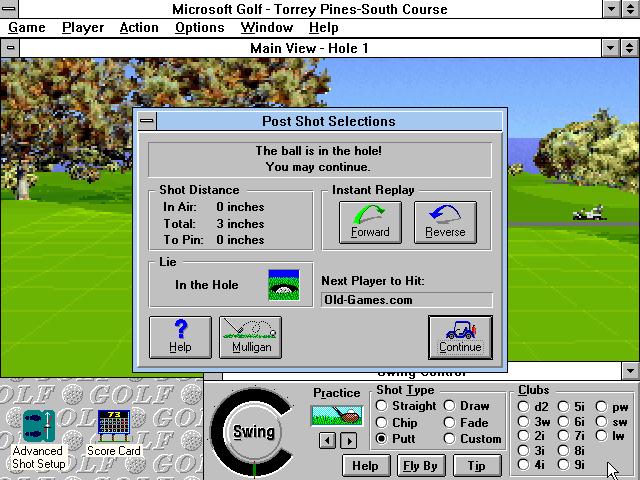
Task: Click the round Swing button
Action: point(253,432)
